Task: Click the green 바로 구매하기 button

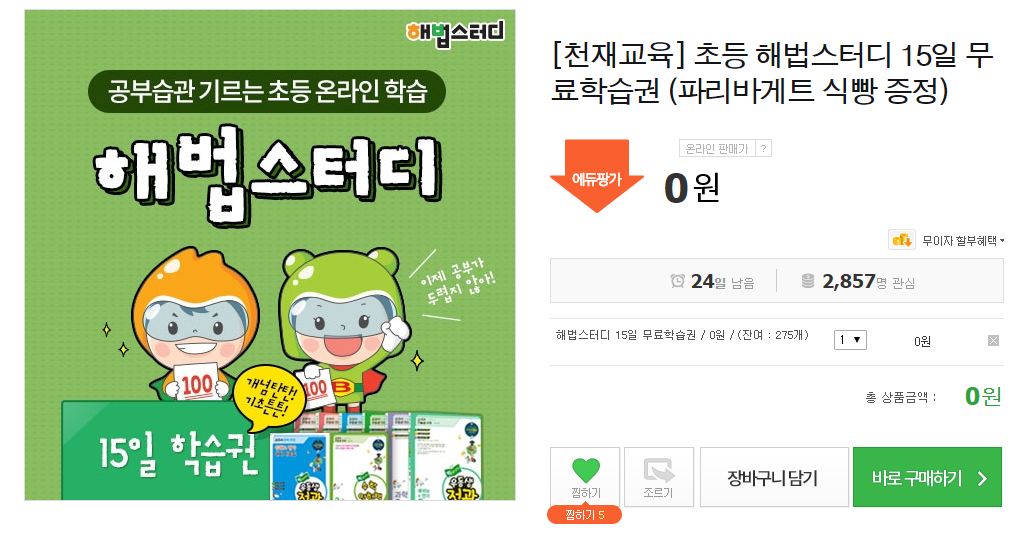Action: click(927, 477)
